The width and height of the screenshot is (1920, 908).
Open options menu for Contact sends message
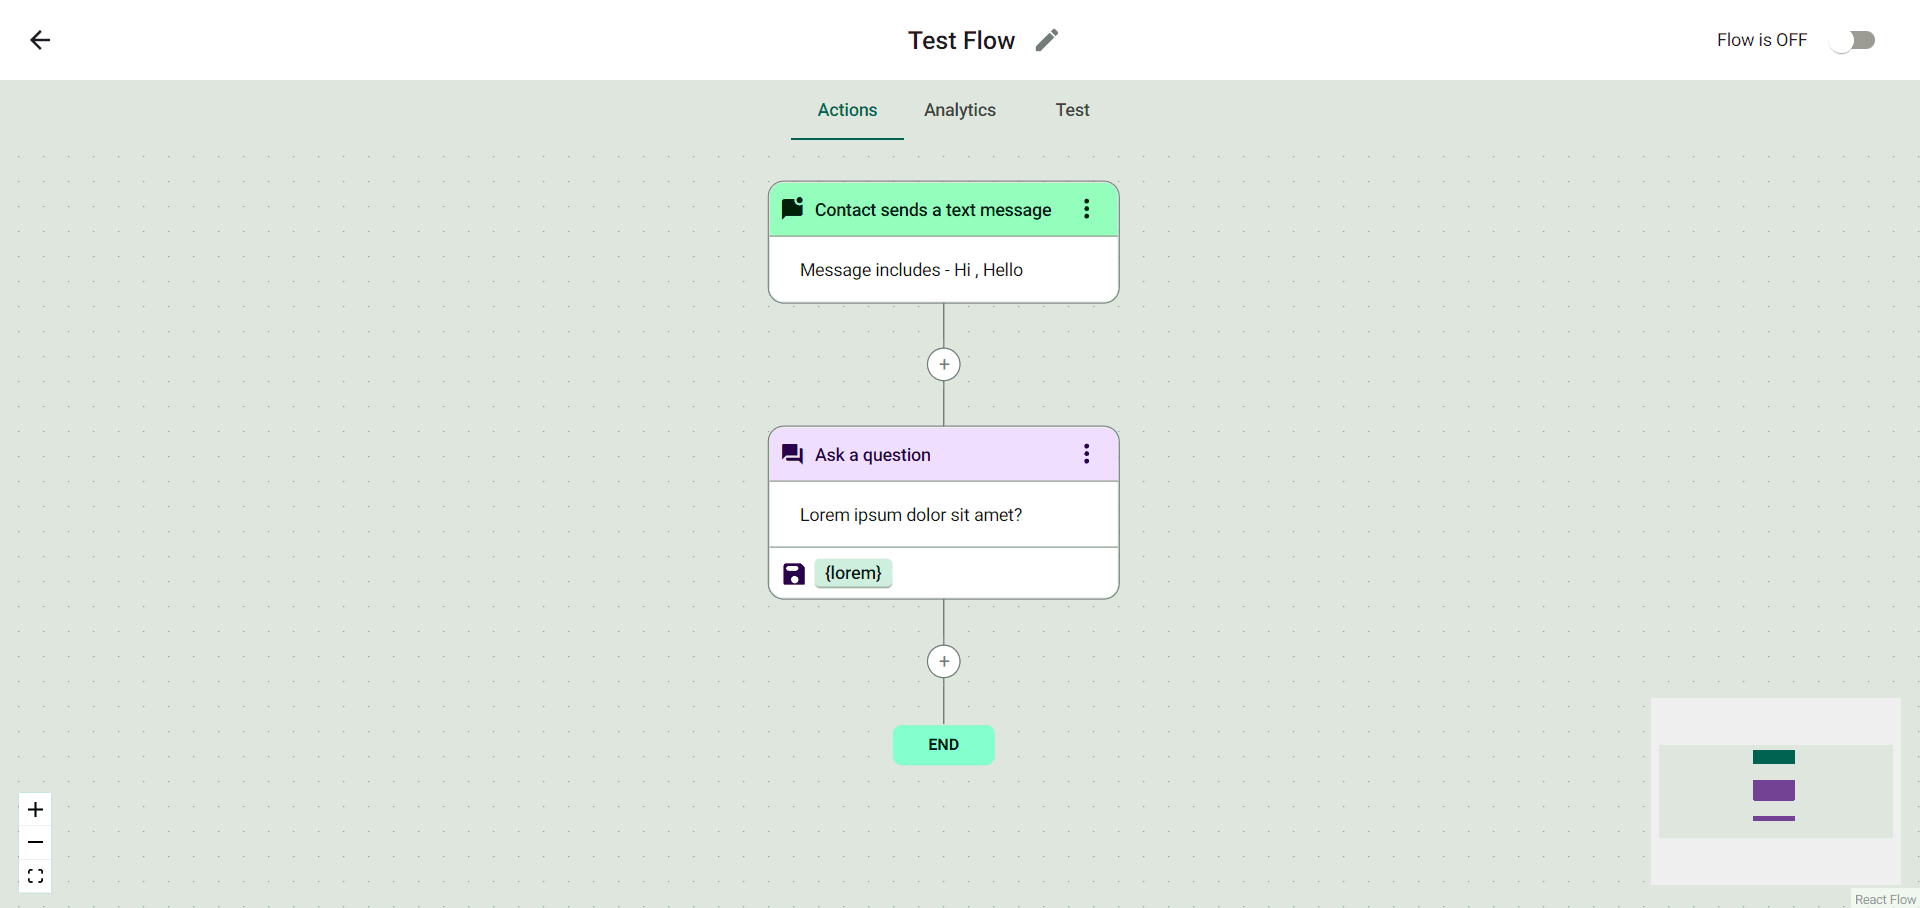click(1086, 209)
